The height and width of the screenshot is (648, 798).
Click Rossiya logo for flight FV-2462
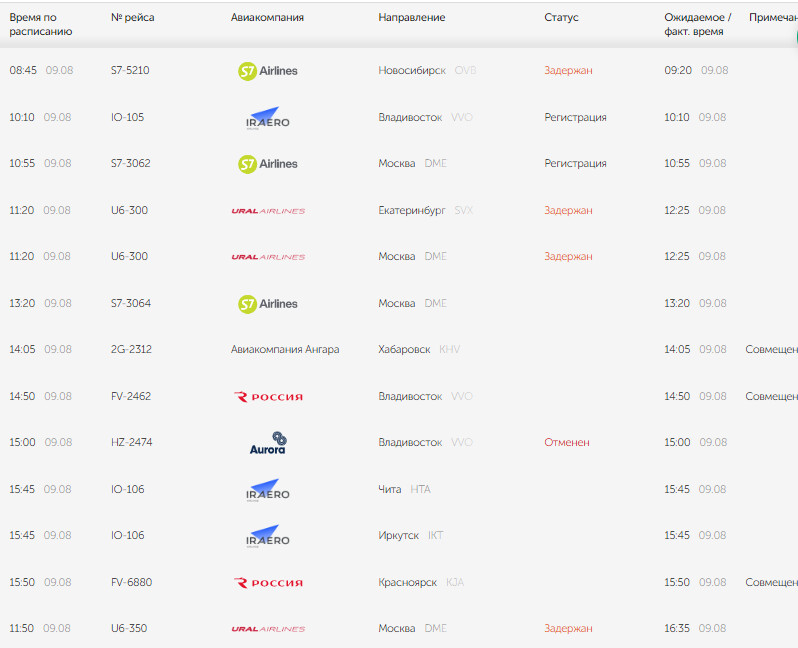[268, 397]
